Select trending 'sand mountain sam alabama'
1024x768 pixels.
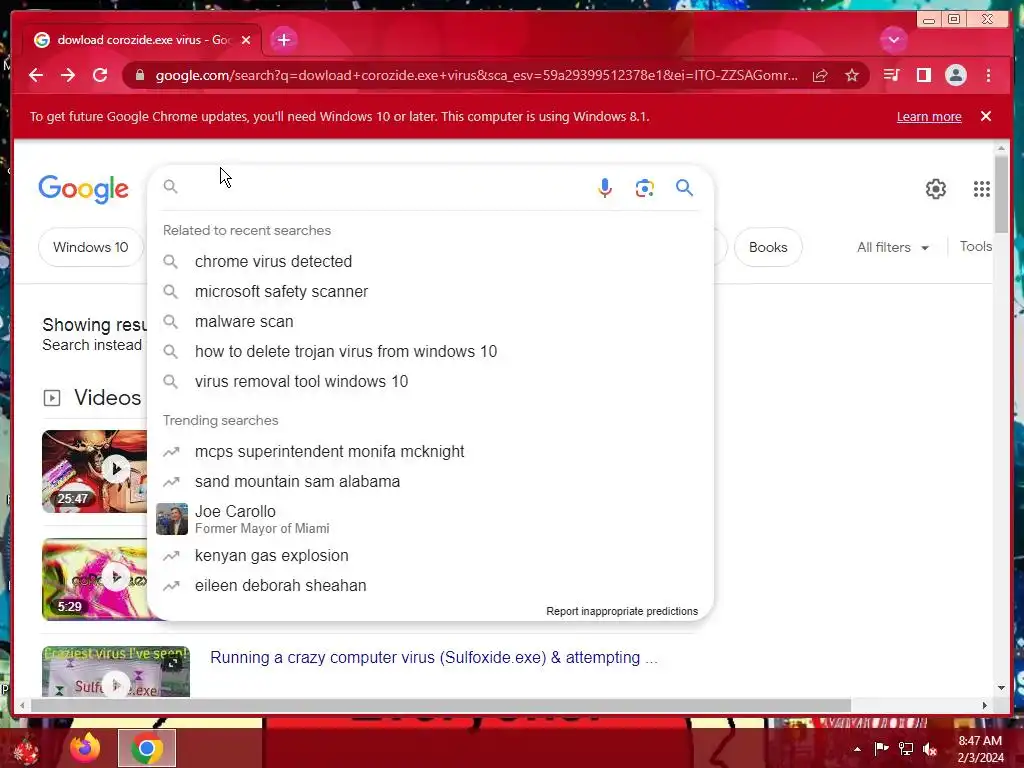coord(431,481)
